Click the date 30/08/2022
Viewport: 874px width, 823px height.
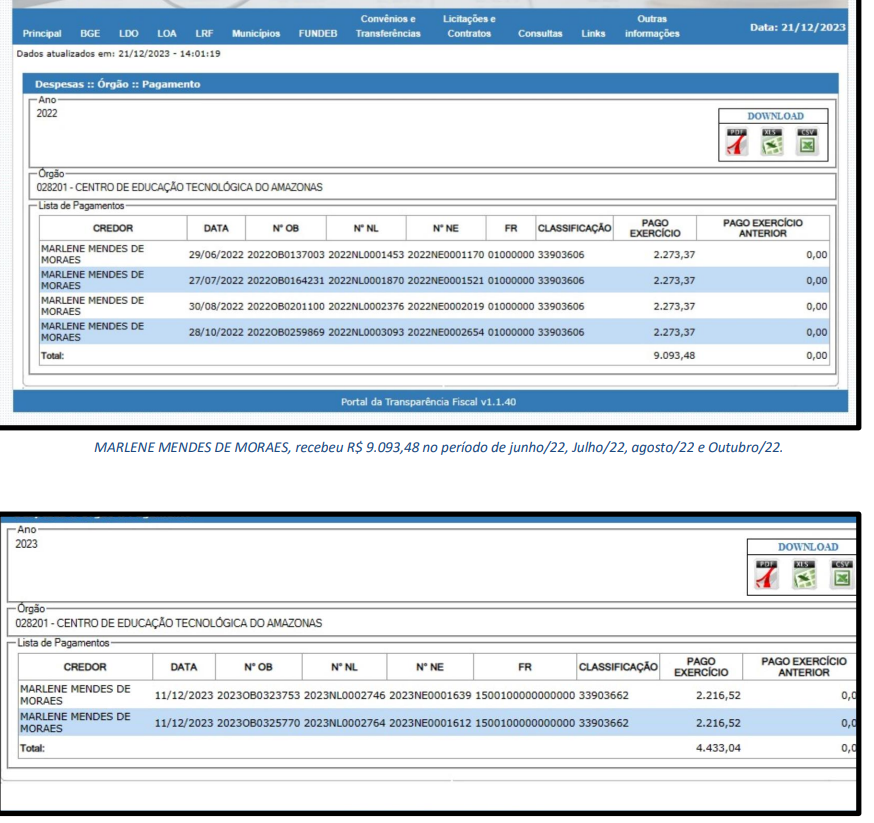[x=216, y=306]
